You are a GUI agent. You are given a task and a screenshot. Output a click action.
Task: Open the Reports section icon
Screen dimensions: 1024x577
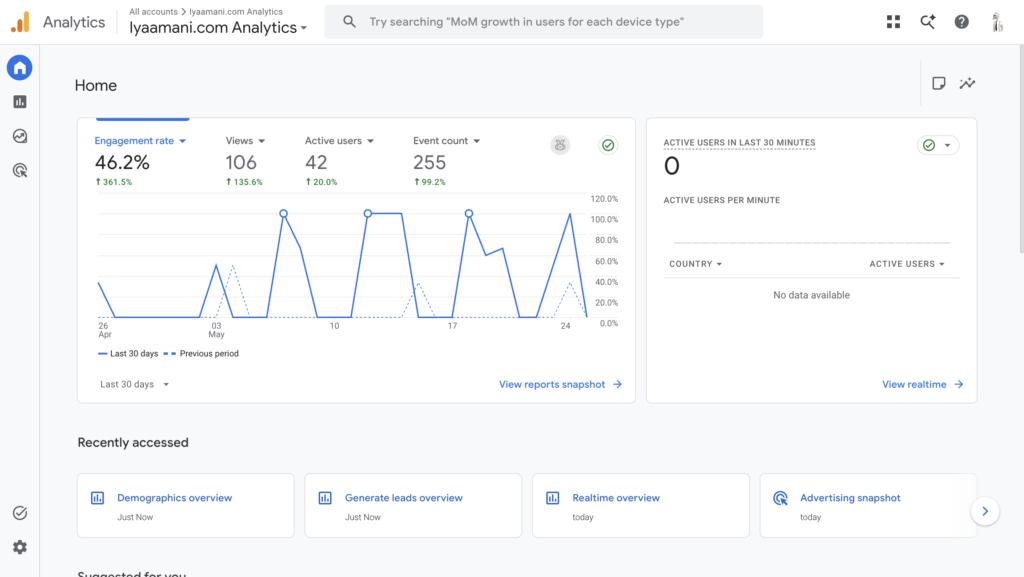[20, 102]
